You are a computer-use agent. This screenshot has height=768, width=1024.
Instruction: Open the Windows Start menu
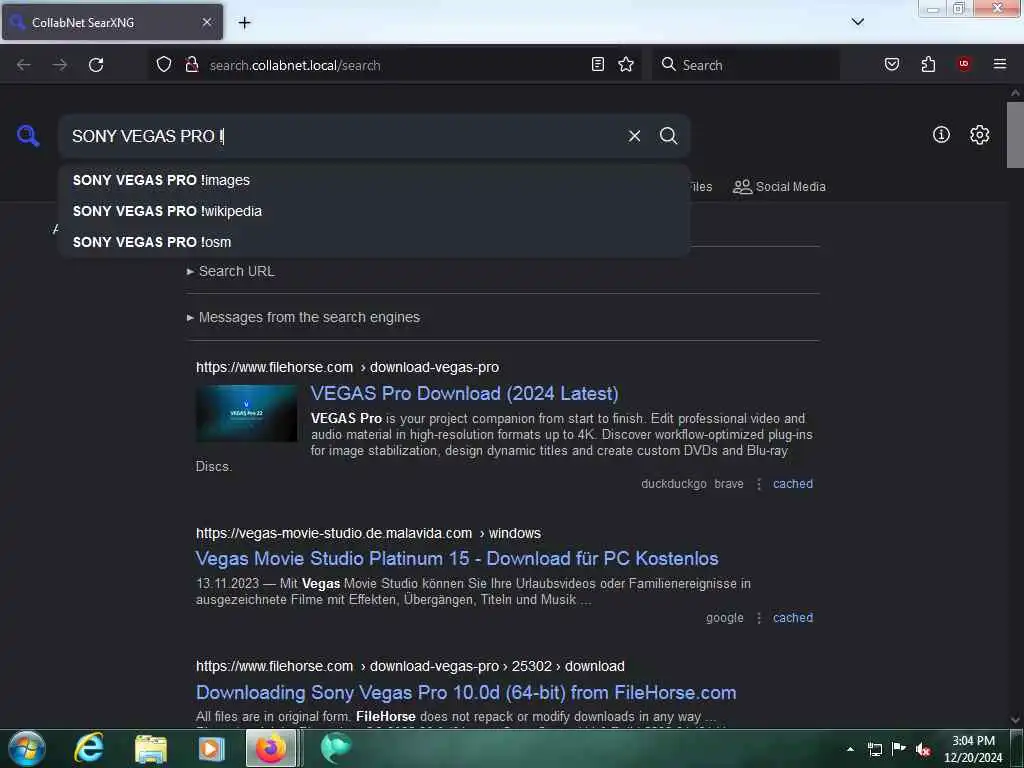click(x=27, y=748)
